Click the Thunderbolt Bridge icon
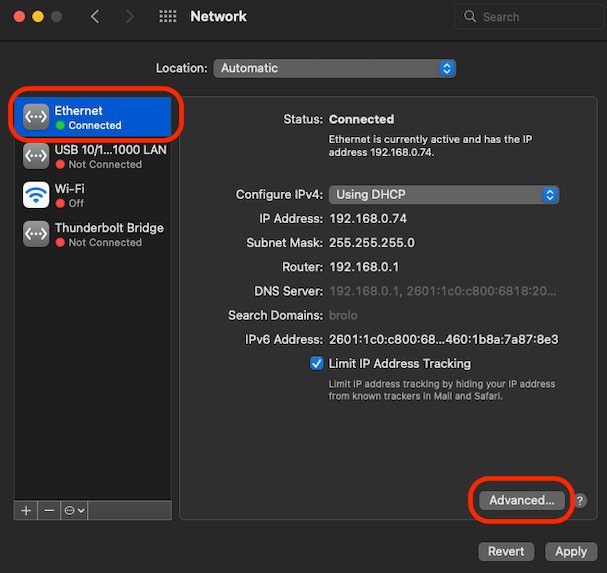This screenshot has height=573, width=607. (36, 234)
